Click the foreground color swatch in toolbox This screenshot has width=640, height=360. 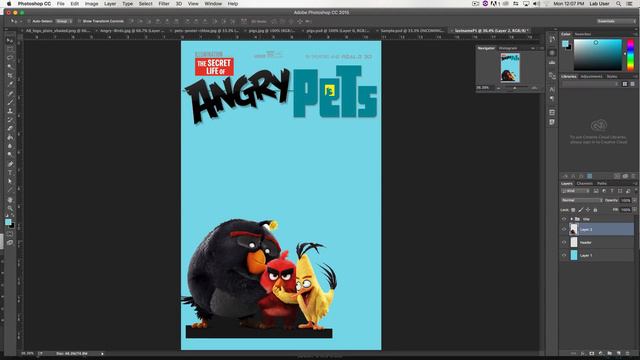pos(8,222)
